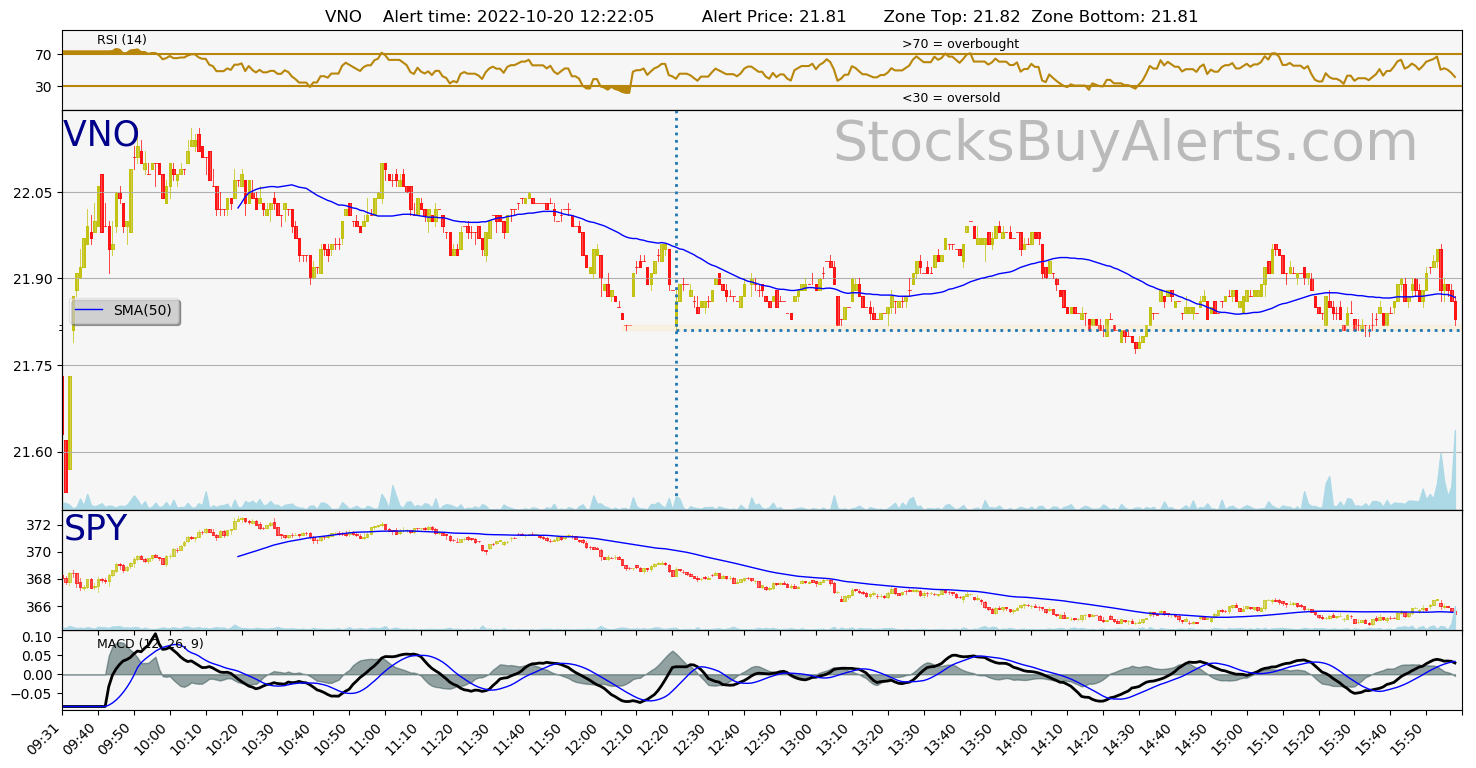
Task: Click the 372 SPY axis label
Action: pyautogui.click(x=41, y=525)
